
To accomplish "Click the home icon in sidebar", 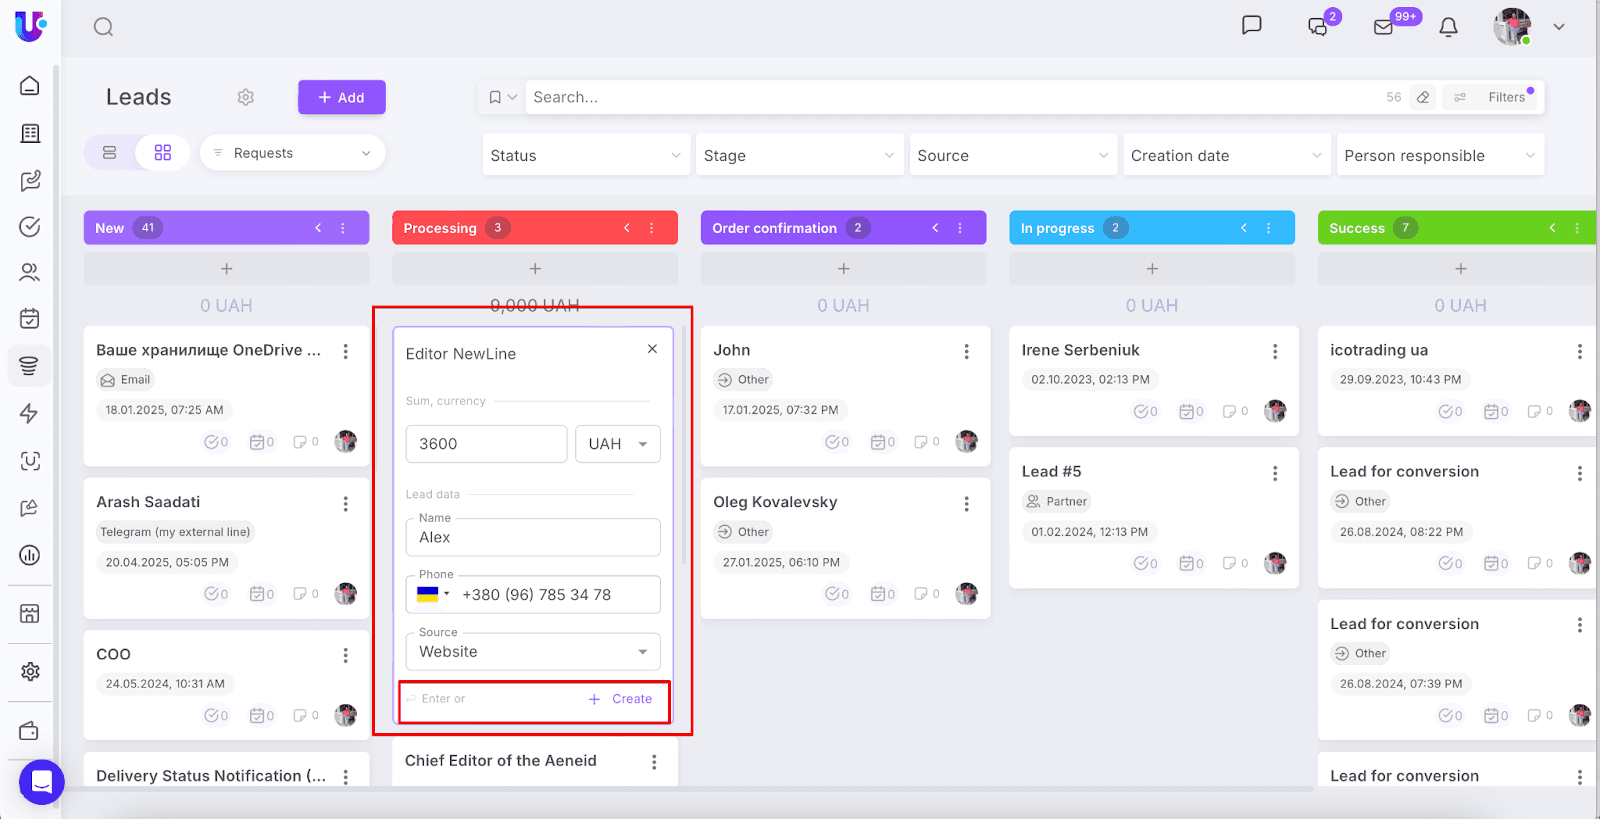I will (30, 86).
